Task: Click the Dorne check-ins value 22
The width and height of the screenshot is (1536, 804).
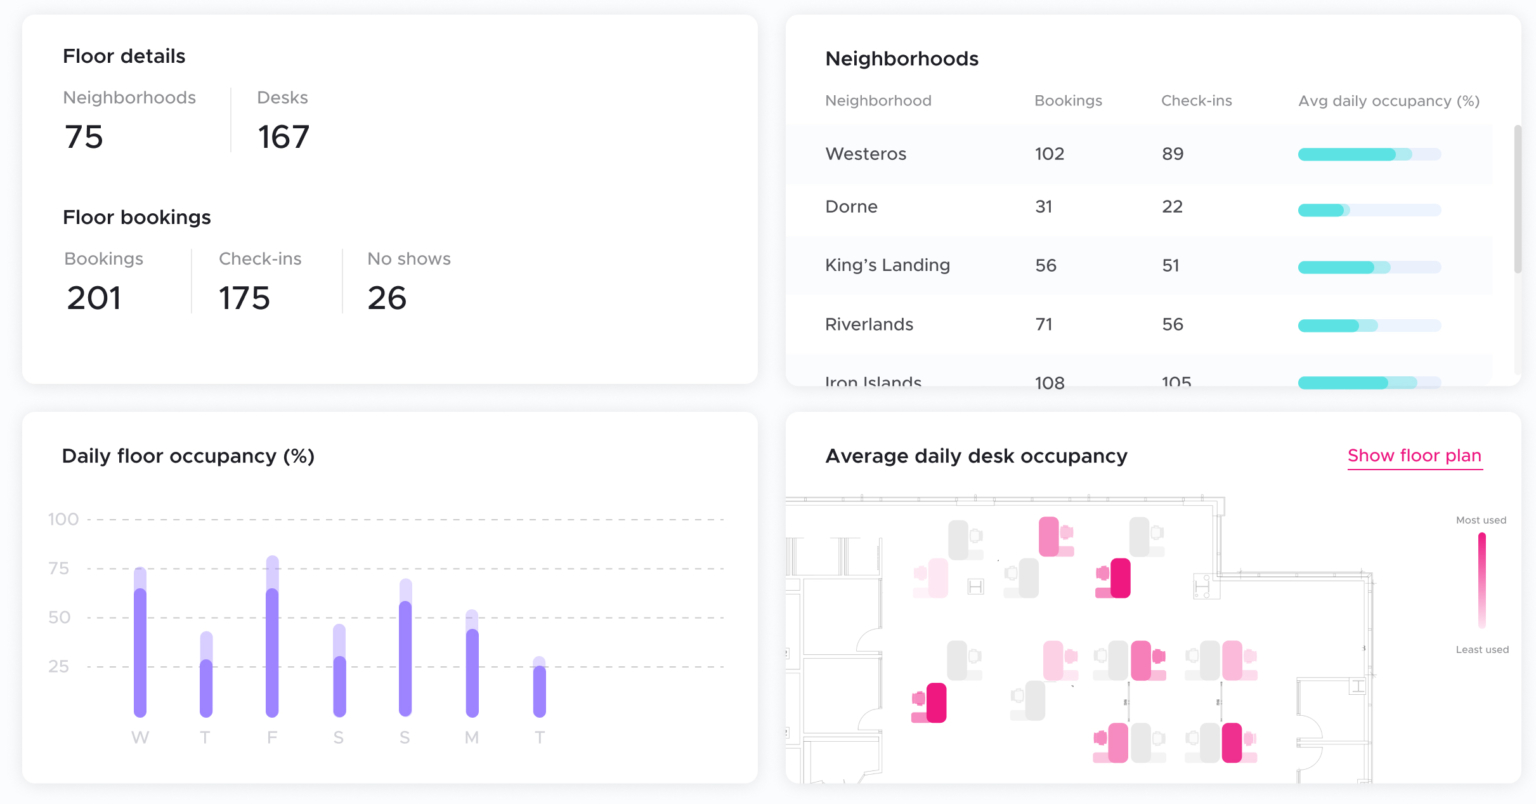Action: [x=1173, y=207]
